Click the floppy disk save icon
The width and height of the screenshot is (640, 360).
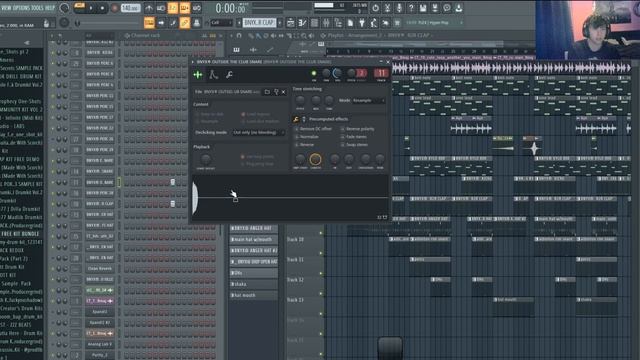(423, 8)
